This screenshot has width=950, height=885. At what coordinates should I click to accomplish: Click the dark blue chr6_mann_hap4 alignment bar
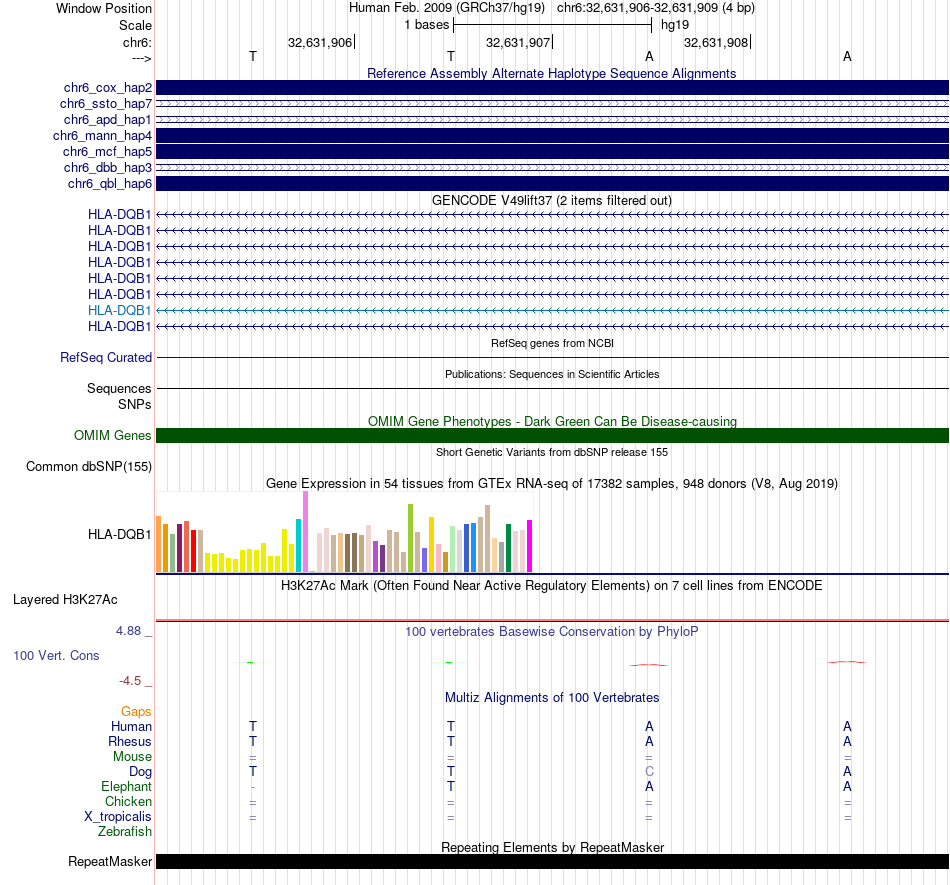pyautogui.click(x=552, y=135)
